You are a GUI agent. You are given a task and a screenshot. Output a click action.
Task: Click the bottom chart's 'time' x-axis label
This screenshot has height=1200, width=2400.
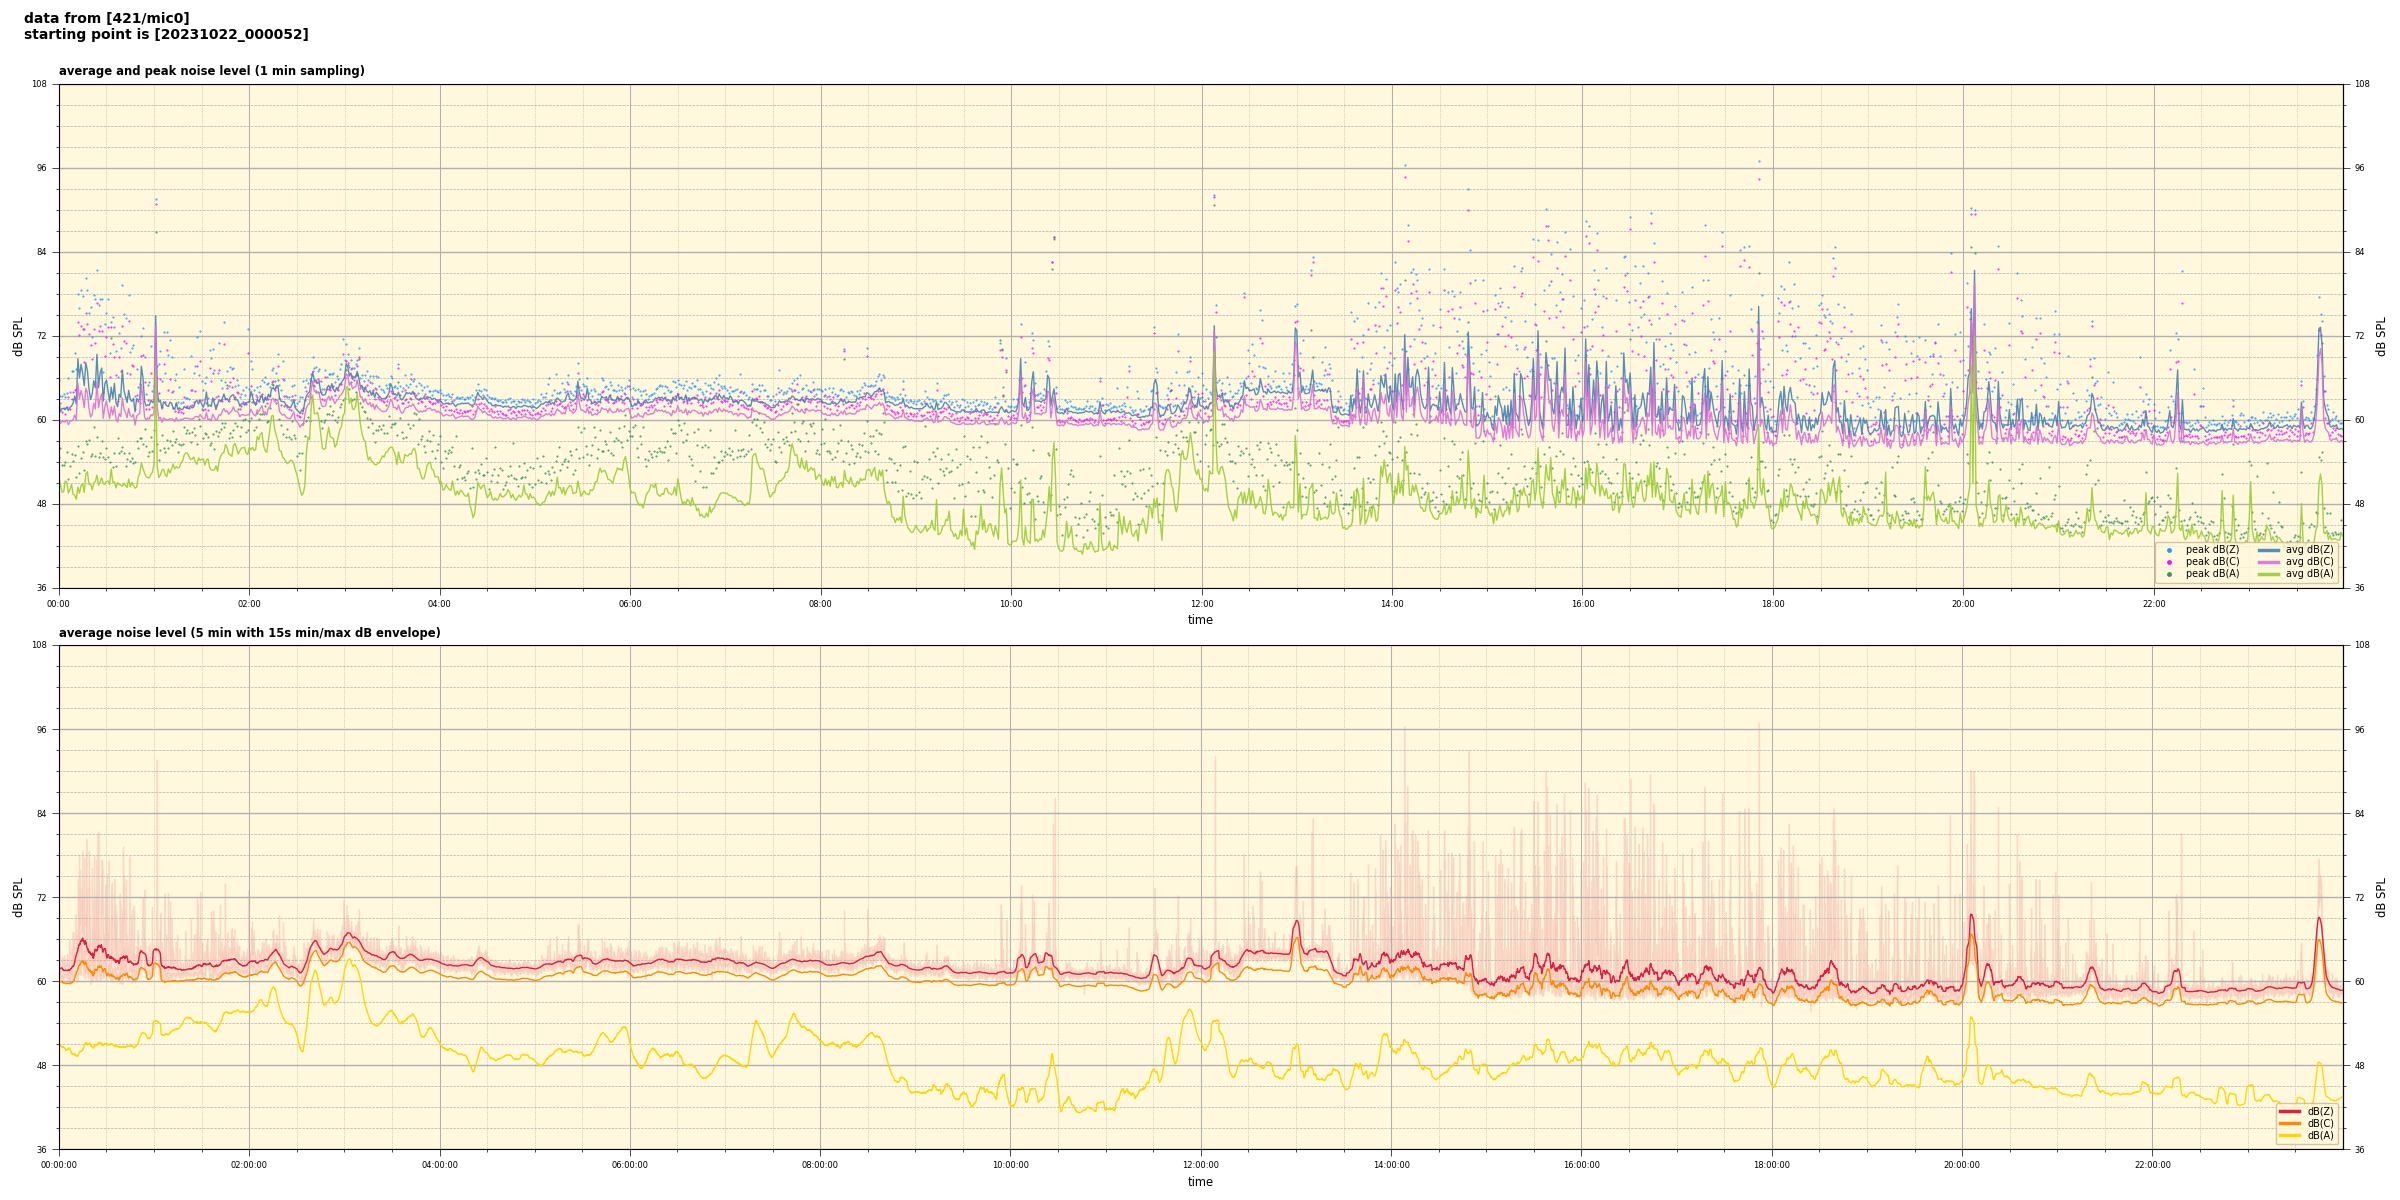coord(1200,1182)
